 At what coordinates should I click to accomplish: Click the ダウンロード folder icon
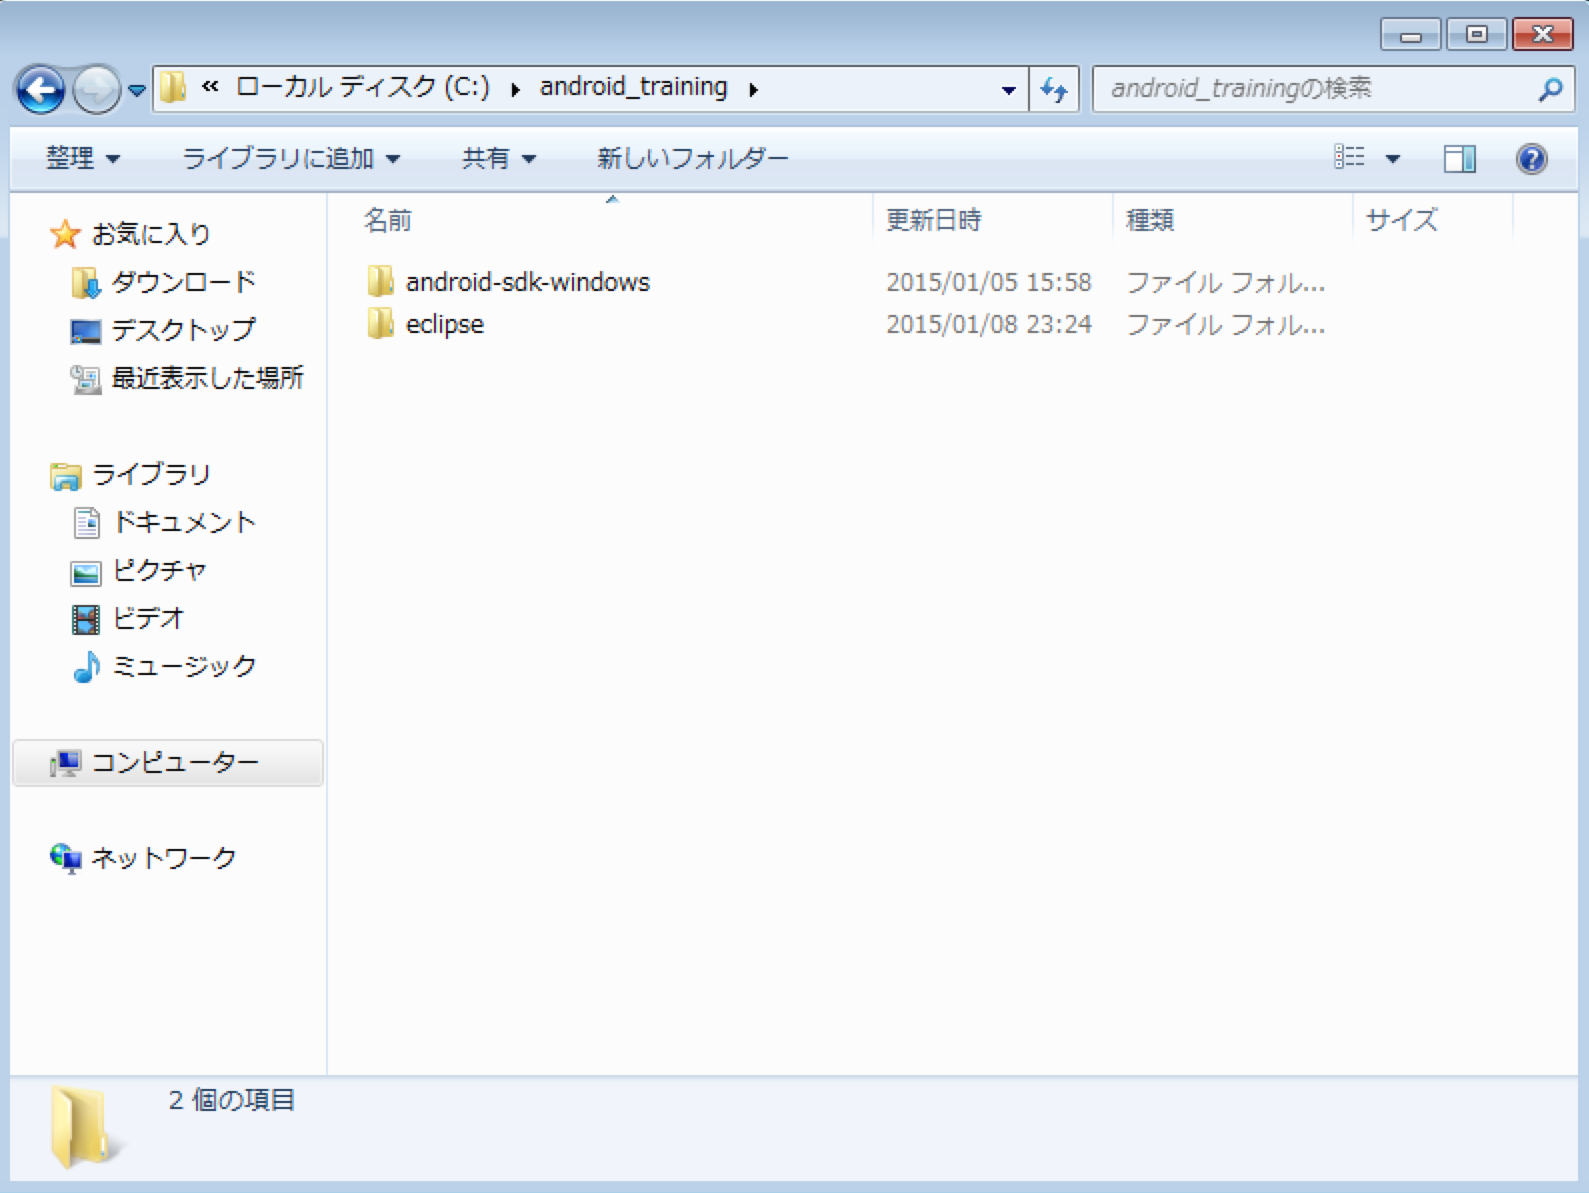[x=86, y=283]
